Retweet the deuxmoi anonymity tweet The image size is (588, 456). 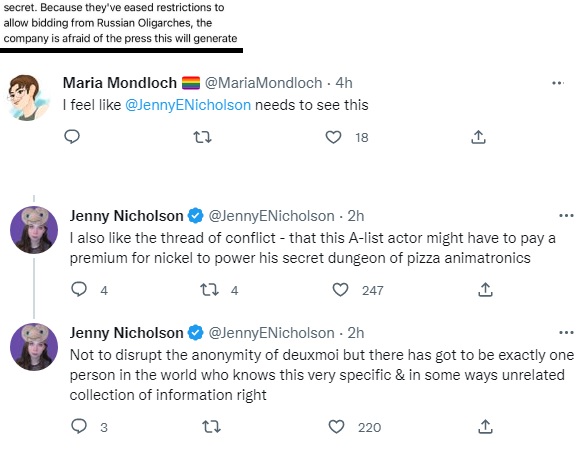point(212,427)
